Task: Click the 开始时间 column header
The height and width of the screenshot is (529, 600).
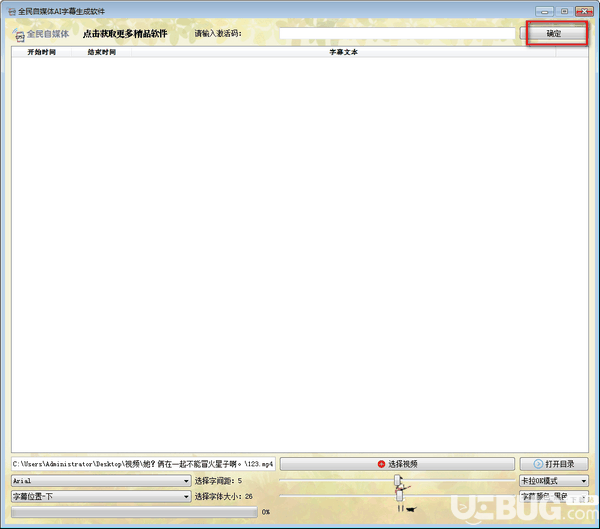Action: pos(42,52)
